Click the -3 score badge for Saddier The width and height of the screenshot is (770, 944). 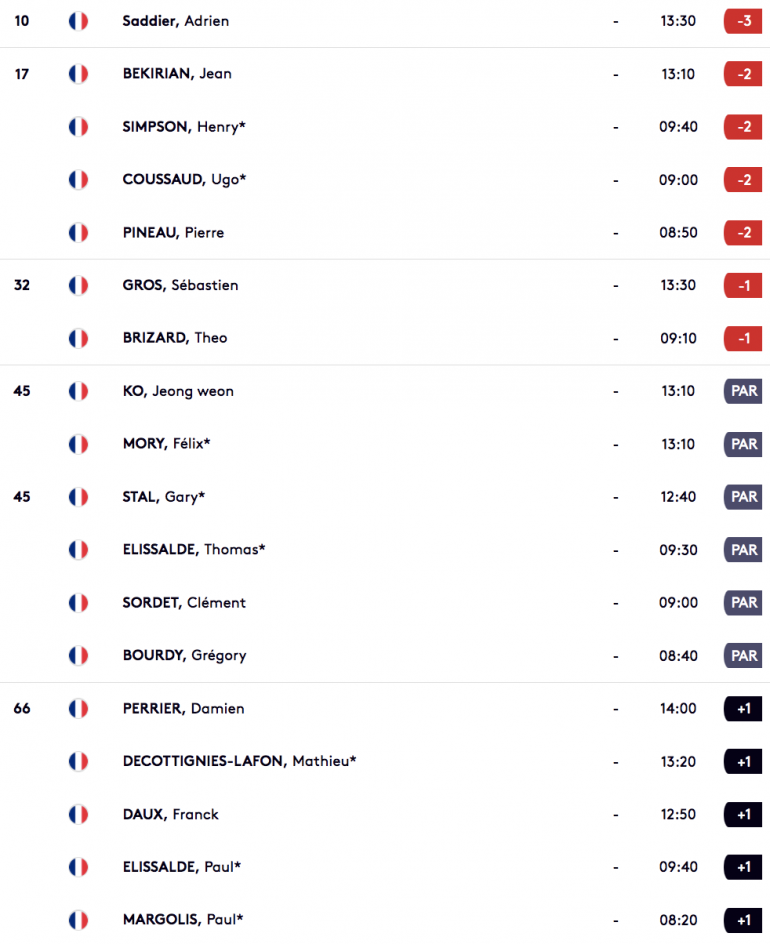coord(744,21)
